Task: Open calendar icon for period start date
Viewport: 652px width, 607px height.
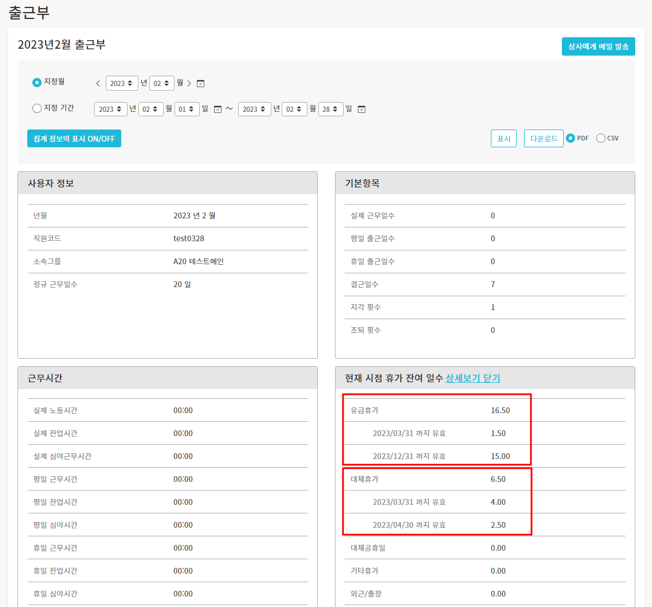Action: pos(218,109)
